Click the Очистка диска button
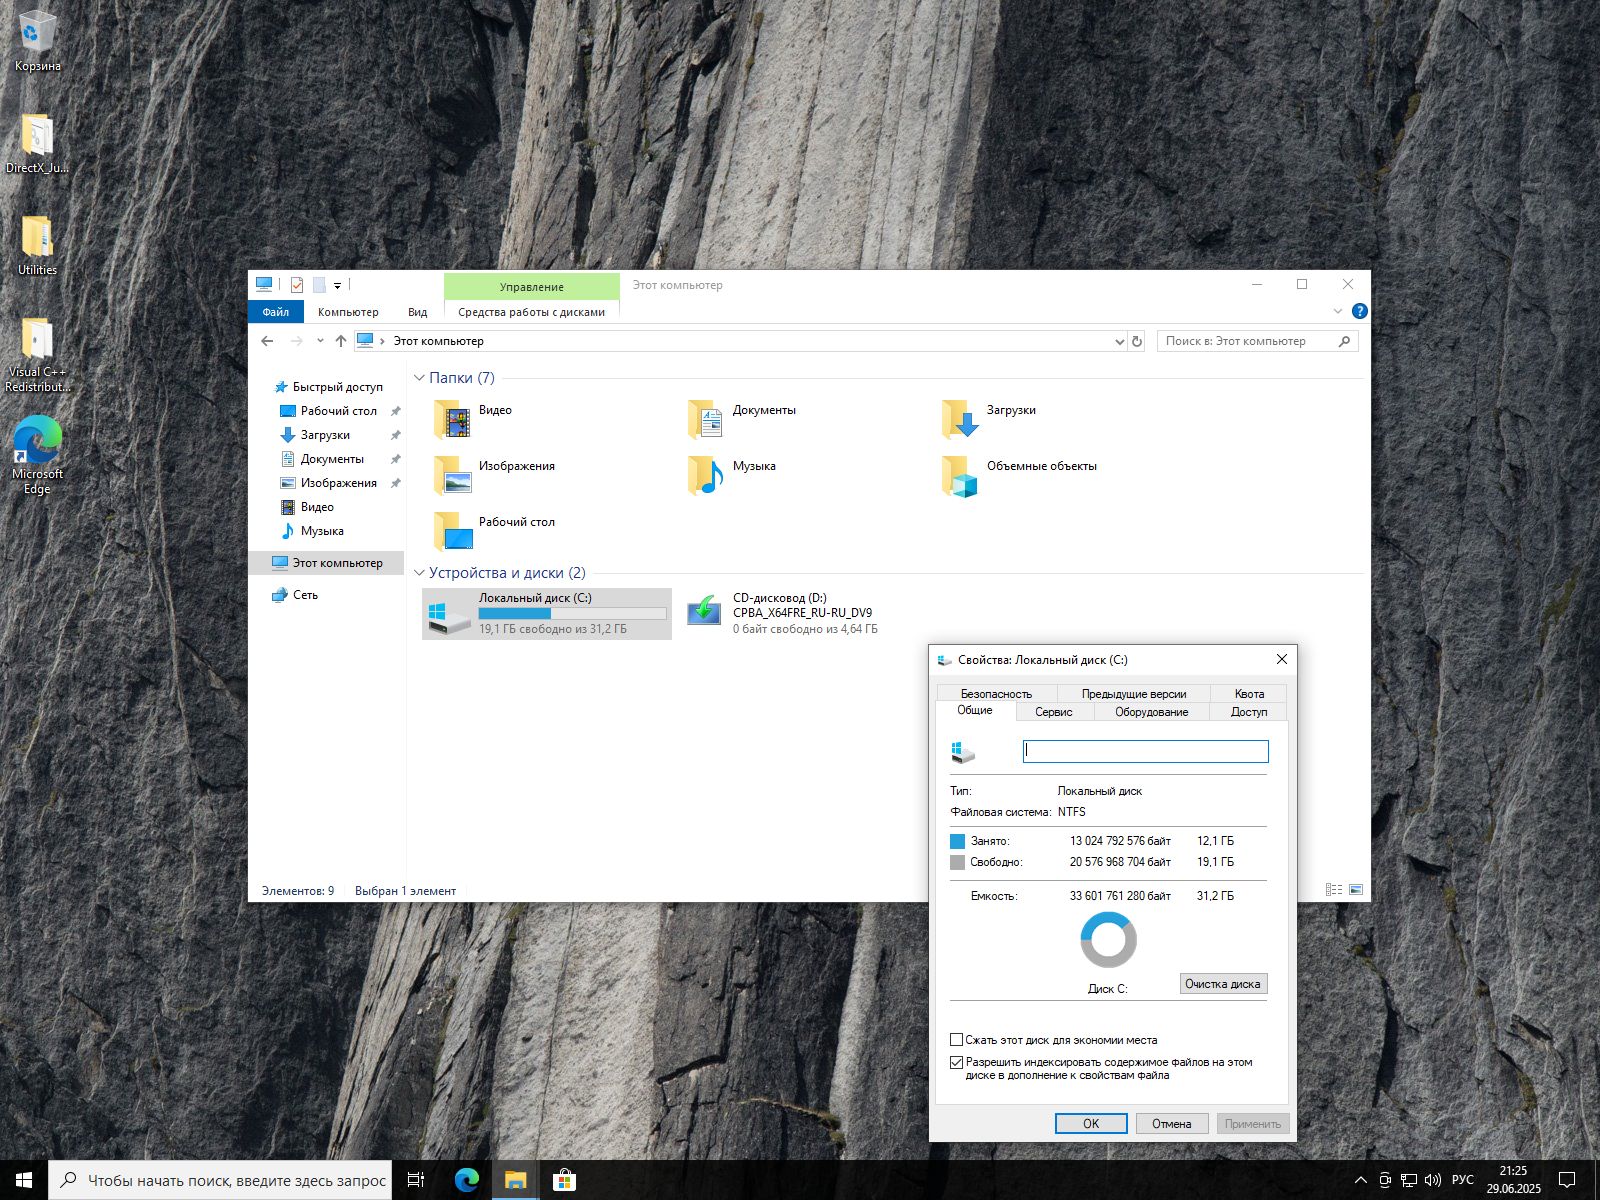 (1223, 984)
